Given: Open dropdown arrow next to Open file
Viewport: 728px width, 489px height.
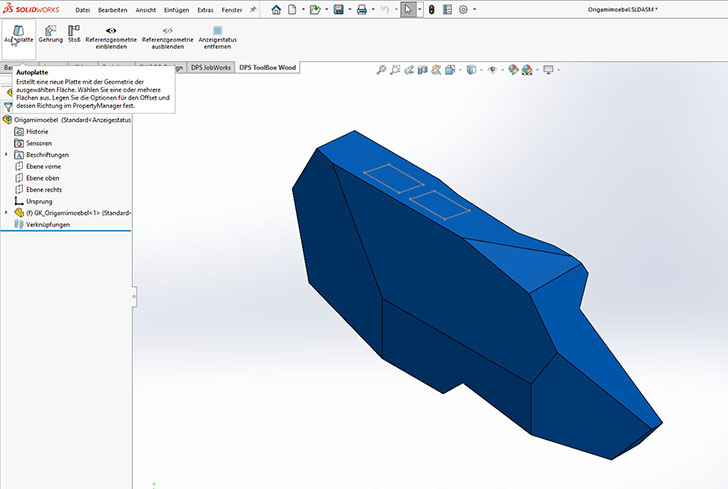Looking at the screenshot, I should pyautogui.click(x=326, y=9).
